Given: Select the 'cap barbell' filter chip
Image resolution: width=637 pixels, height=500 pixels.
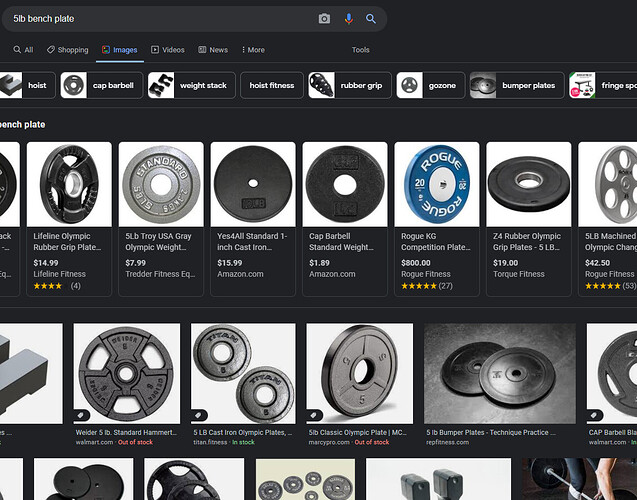Looking at the screenshot, I should pos(102,85).
